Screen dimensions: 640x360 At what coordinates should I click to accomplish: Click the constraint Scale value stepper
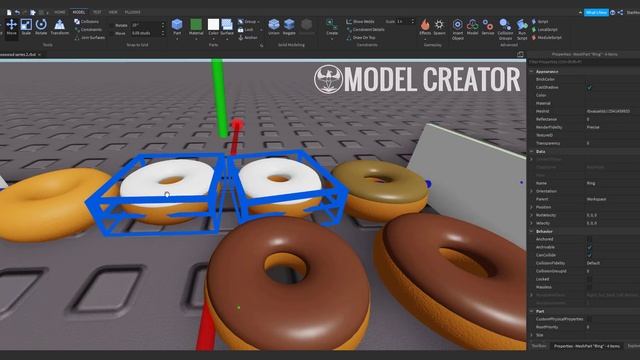click(x=412, y=21)
